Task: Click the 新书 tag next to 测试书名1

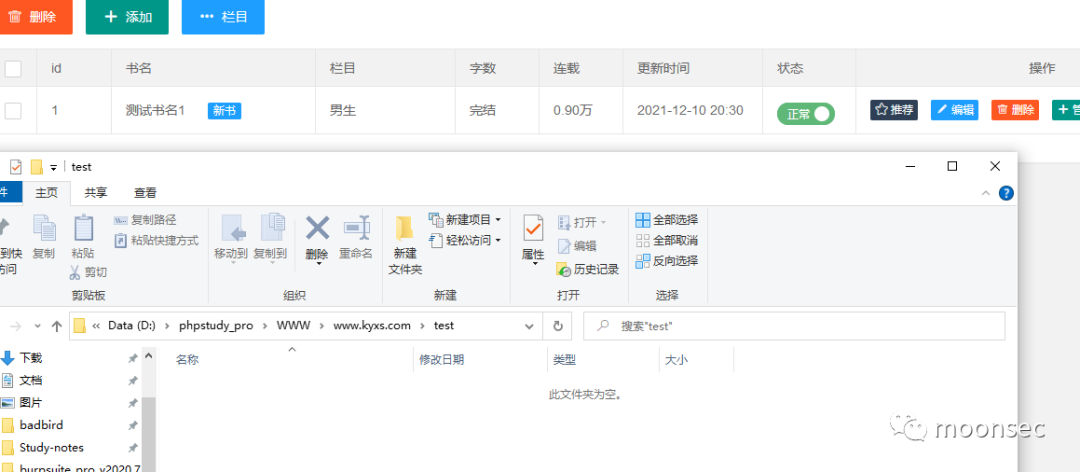Action: pyautogui.click(x=225, y=110)
